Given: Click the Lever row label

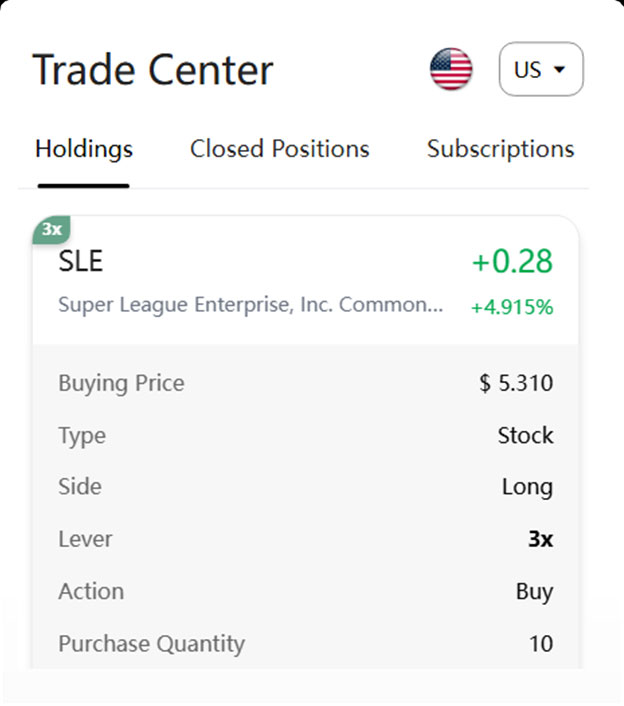Looking at the screenshot, I should pyautogui.click(x=85, y=539).
